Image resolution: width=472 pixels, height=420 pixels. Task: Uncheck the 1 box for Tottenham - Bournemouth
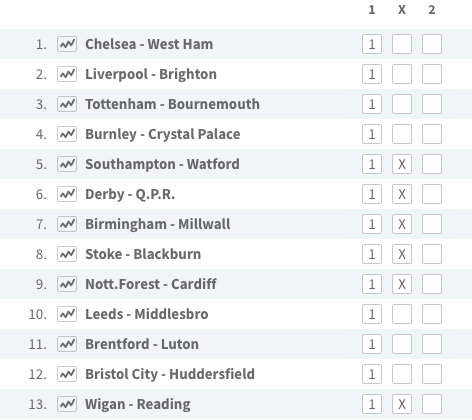tap(372, 104)
